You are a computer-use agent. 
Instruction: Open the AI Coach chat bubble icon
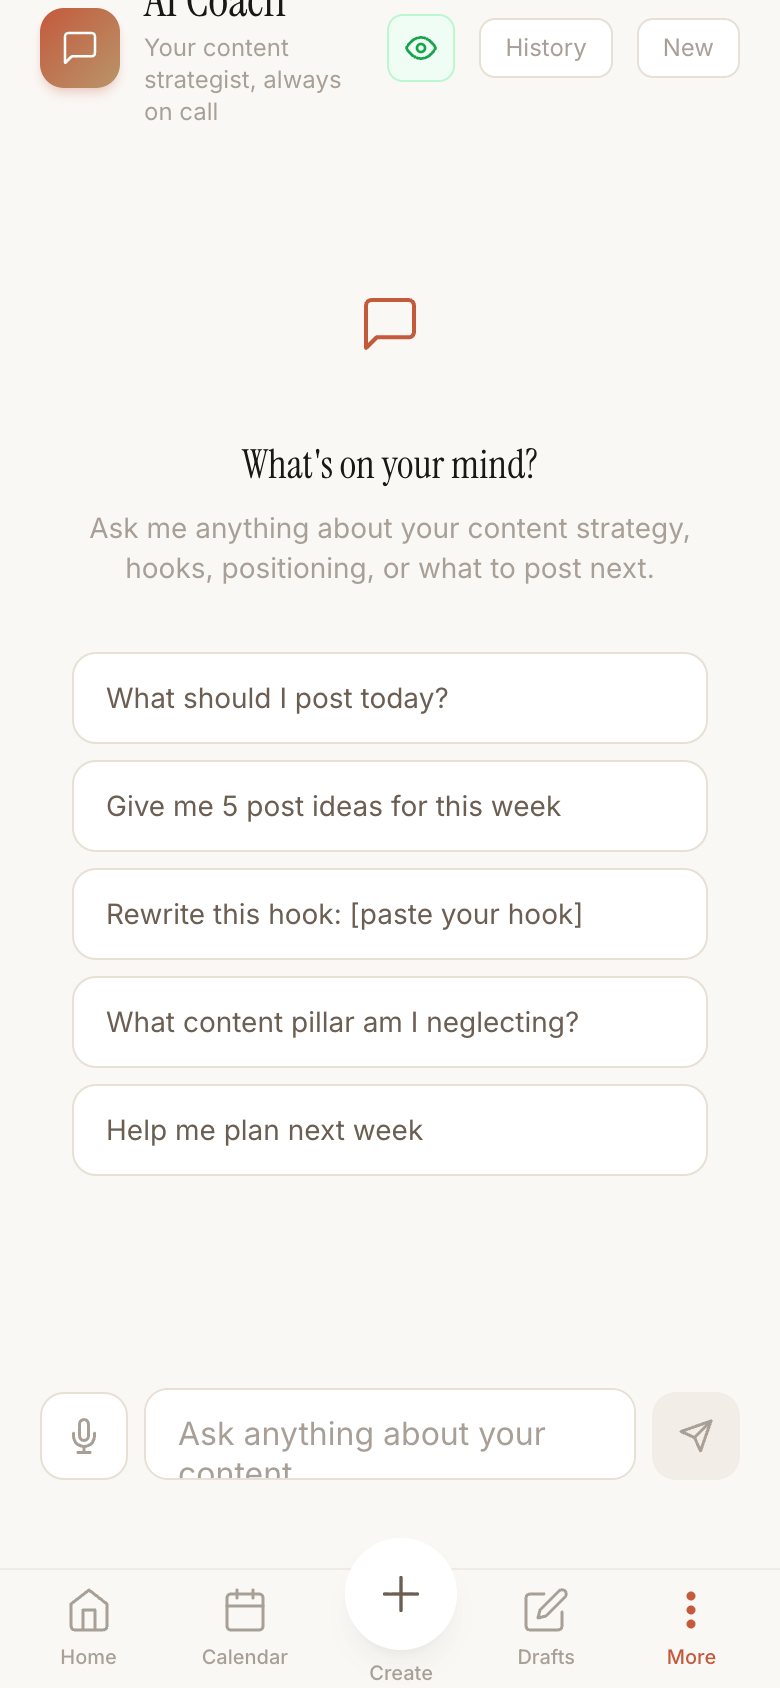click(x=79, y=47)
